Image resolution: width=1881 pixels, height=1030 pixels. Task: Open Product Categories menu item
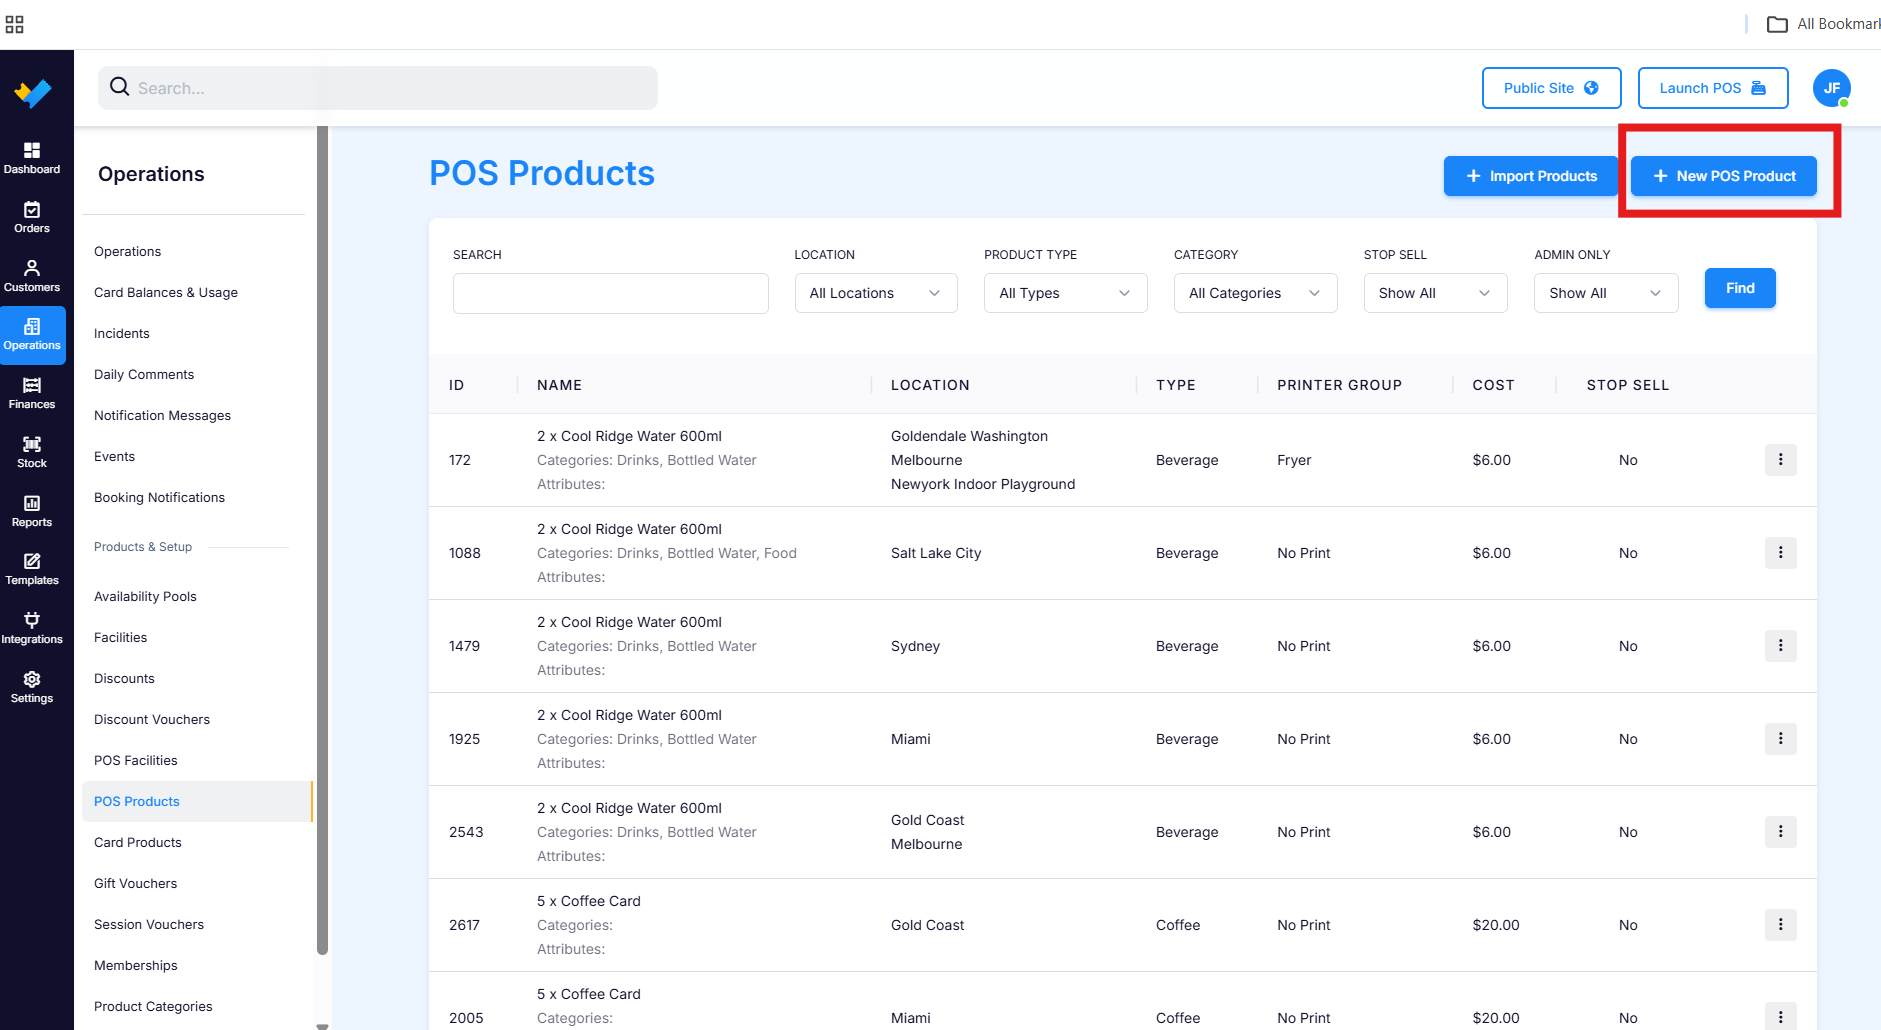coord(153,1006)
